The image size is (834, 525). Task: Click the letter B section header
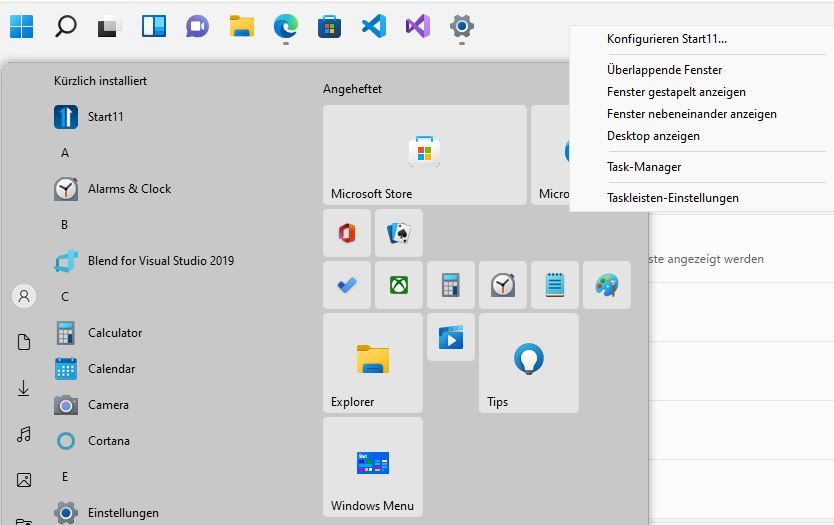pyautogui.click(x=64, y=225)
